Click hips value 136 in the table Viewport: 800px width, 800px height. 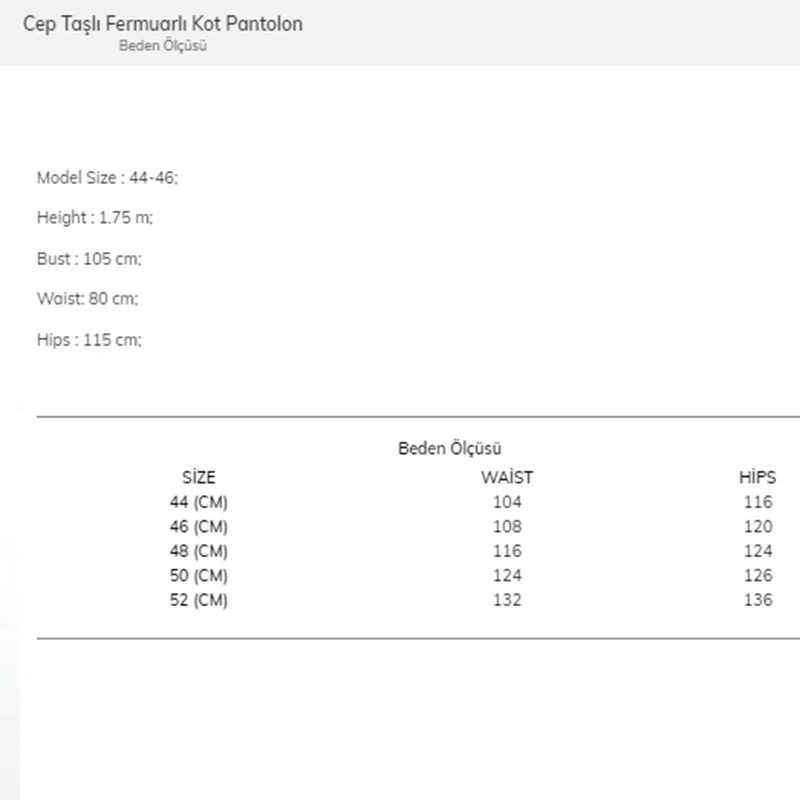[x=758, y=600]
